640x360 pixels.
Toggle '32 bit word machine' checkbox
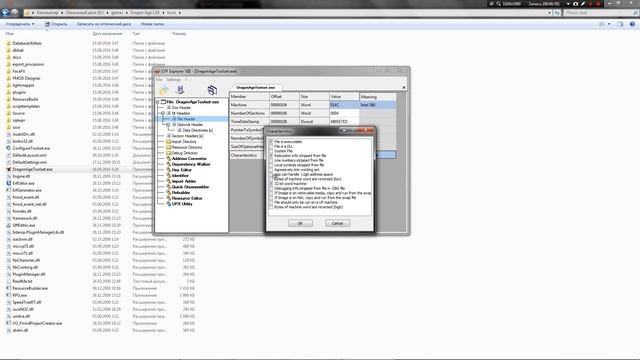pos(271,184)
